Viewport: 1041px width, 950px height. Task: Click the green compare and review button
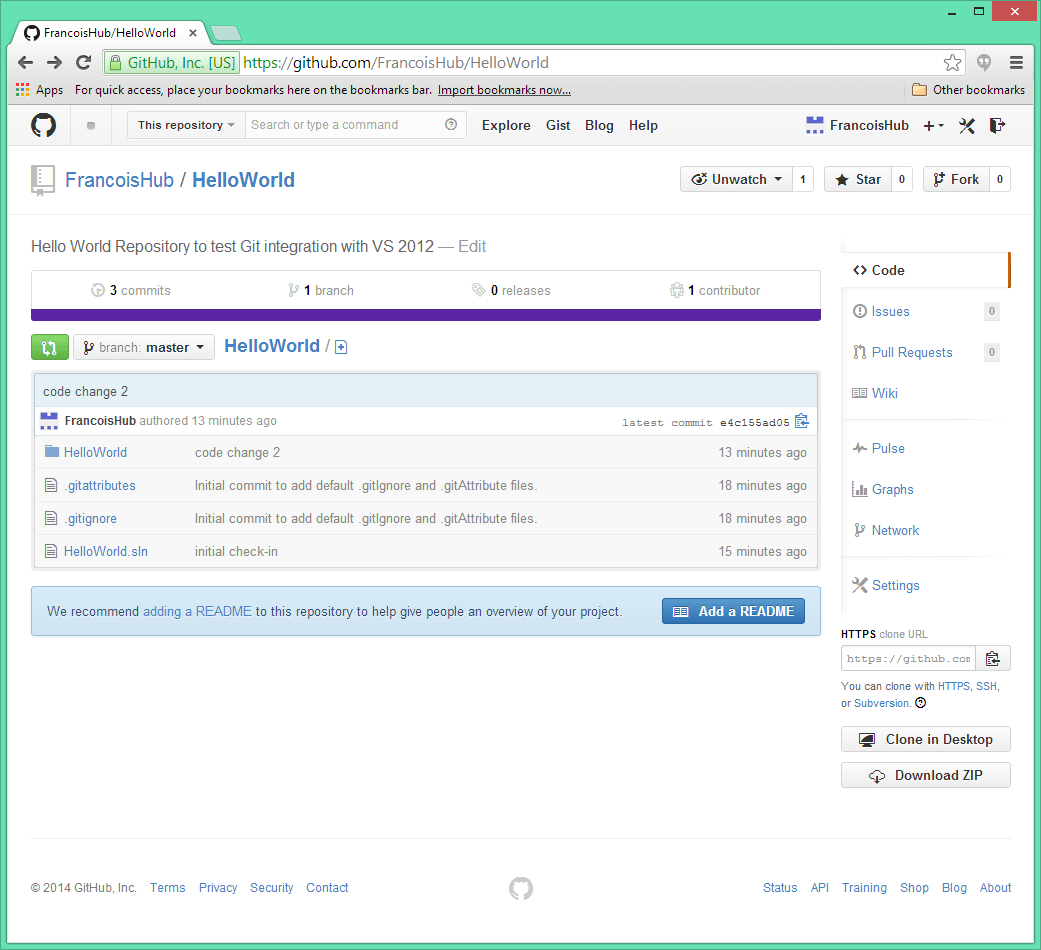50,347
